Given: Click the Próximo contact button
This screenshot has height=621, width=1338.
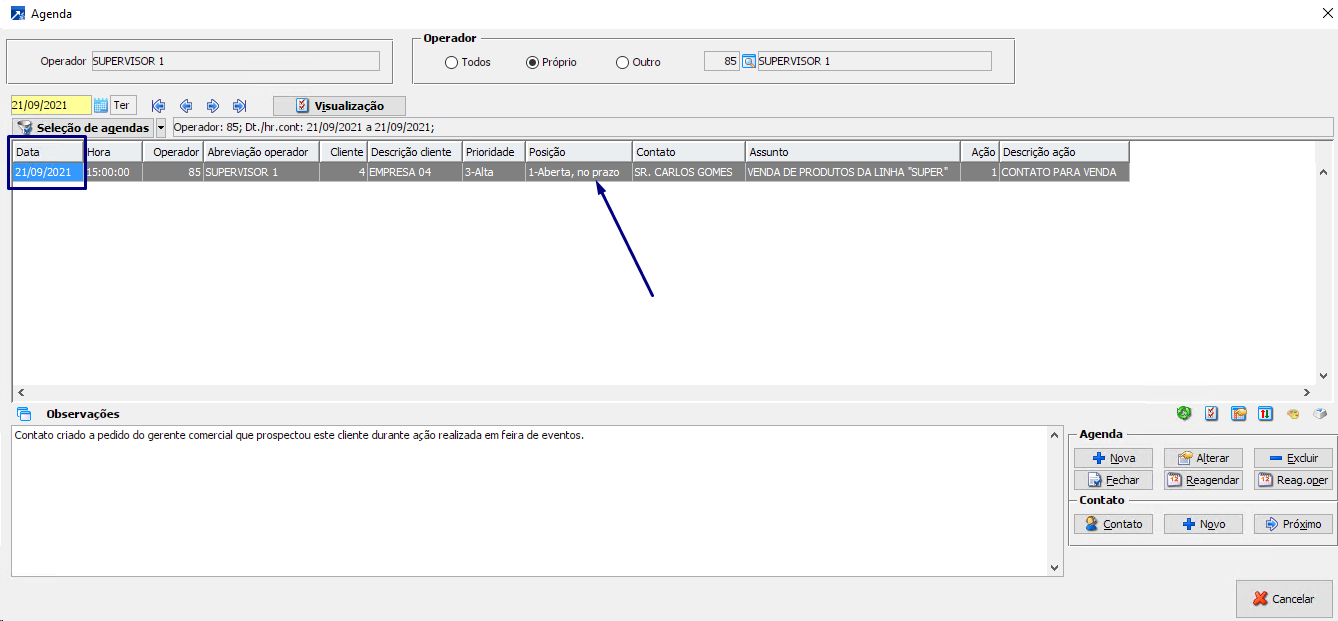Looking at the screenshot, I should [1293, 524].
